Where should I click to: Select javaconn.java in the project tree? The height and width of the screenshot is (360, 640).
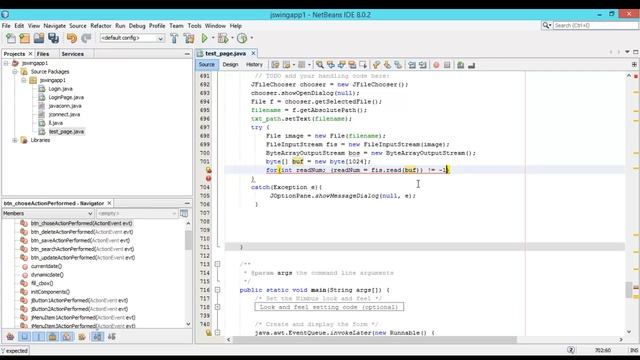(65, 106)
